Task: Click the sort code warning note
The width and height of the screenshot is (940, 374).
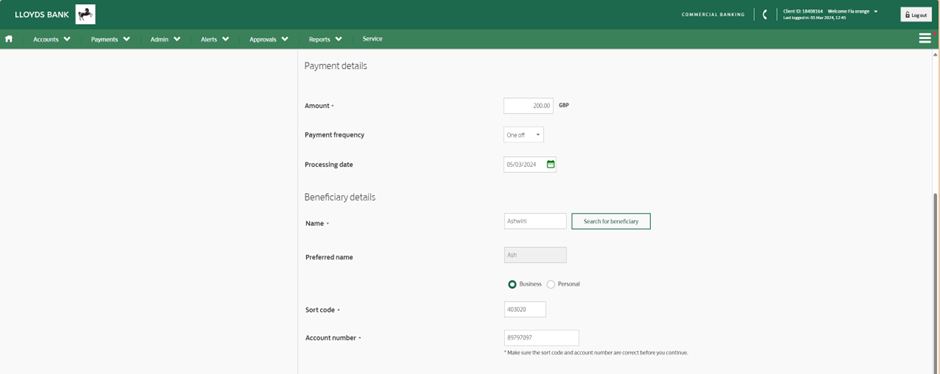Action: [596, 352]
